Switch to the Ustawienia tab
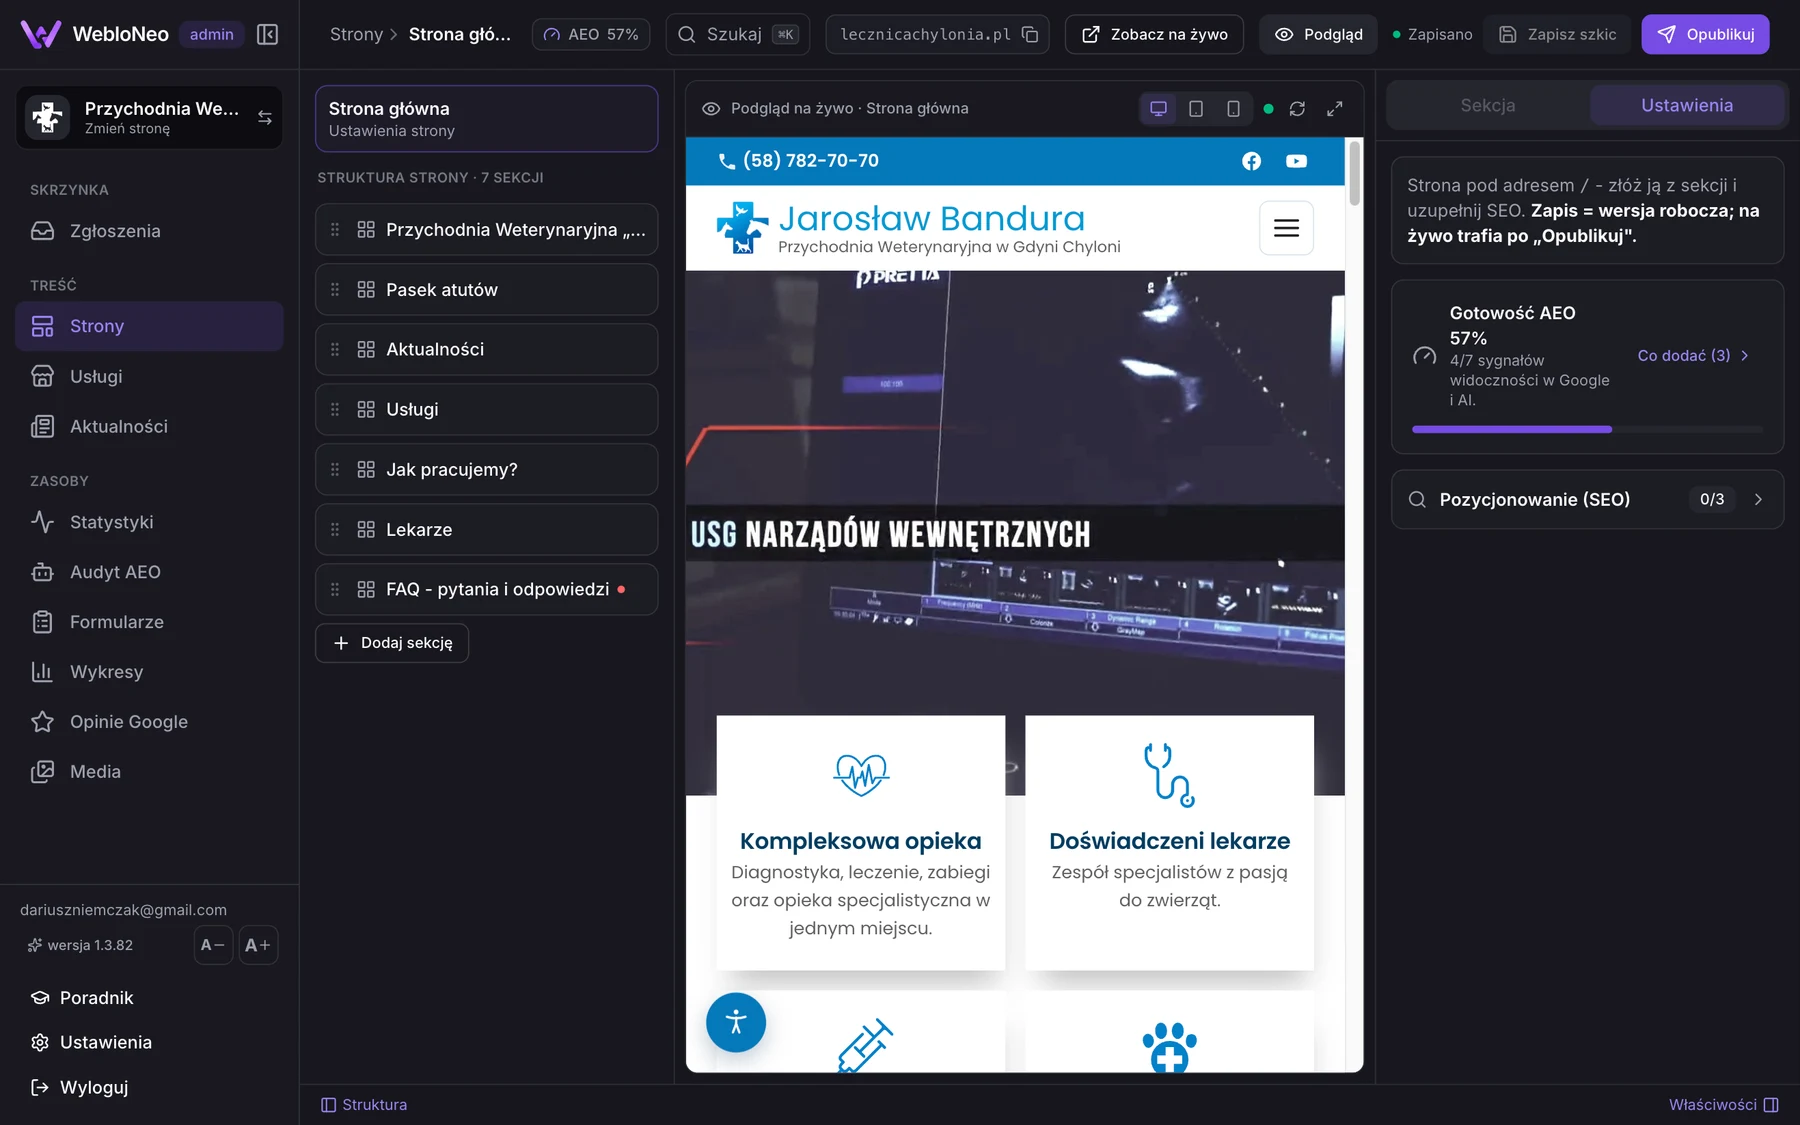The image size is (1800, 1125). pyautogui.click(x=1687, y=105)
